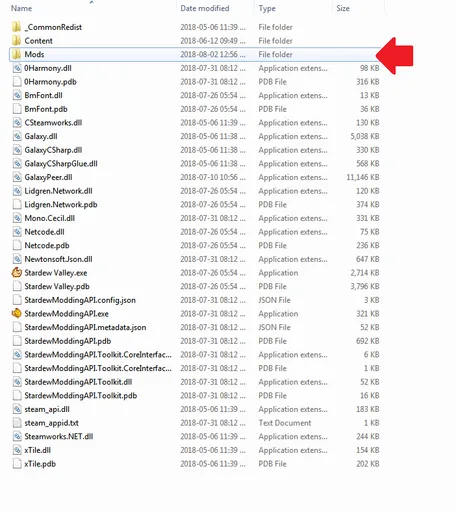Screen dimensions: 456x512
Task: Toggle the sort arrow above Name column
Action: 92,2
